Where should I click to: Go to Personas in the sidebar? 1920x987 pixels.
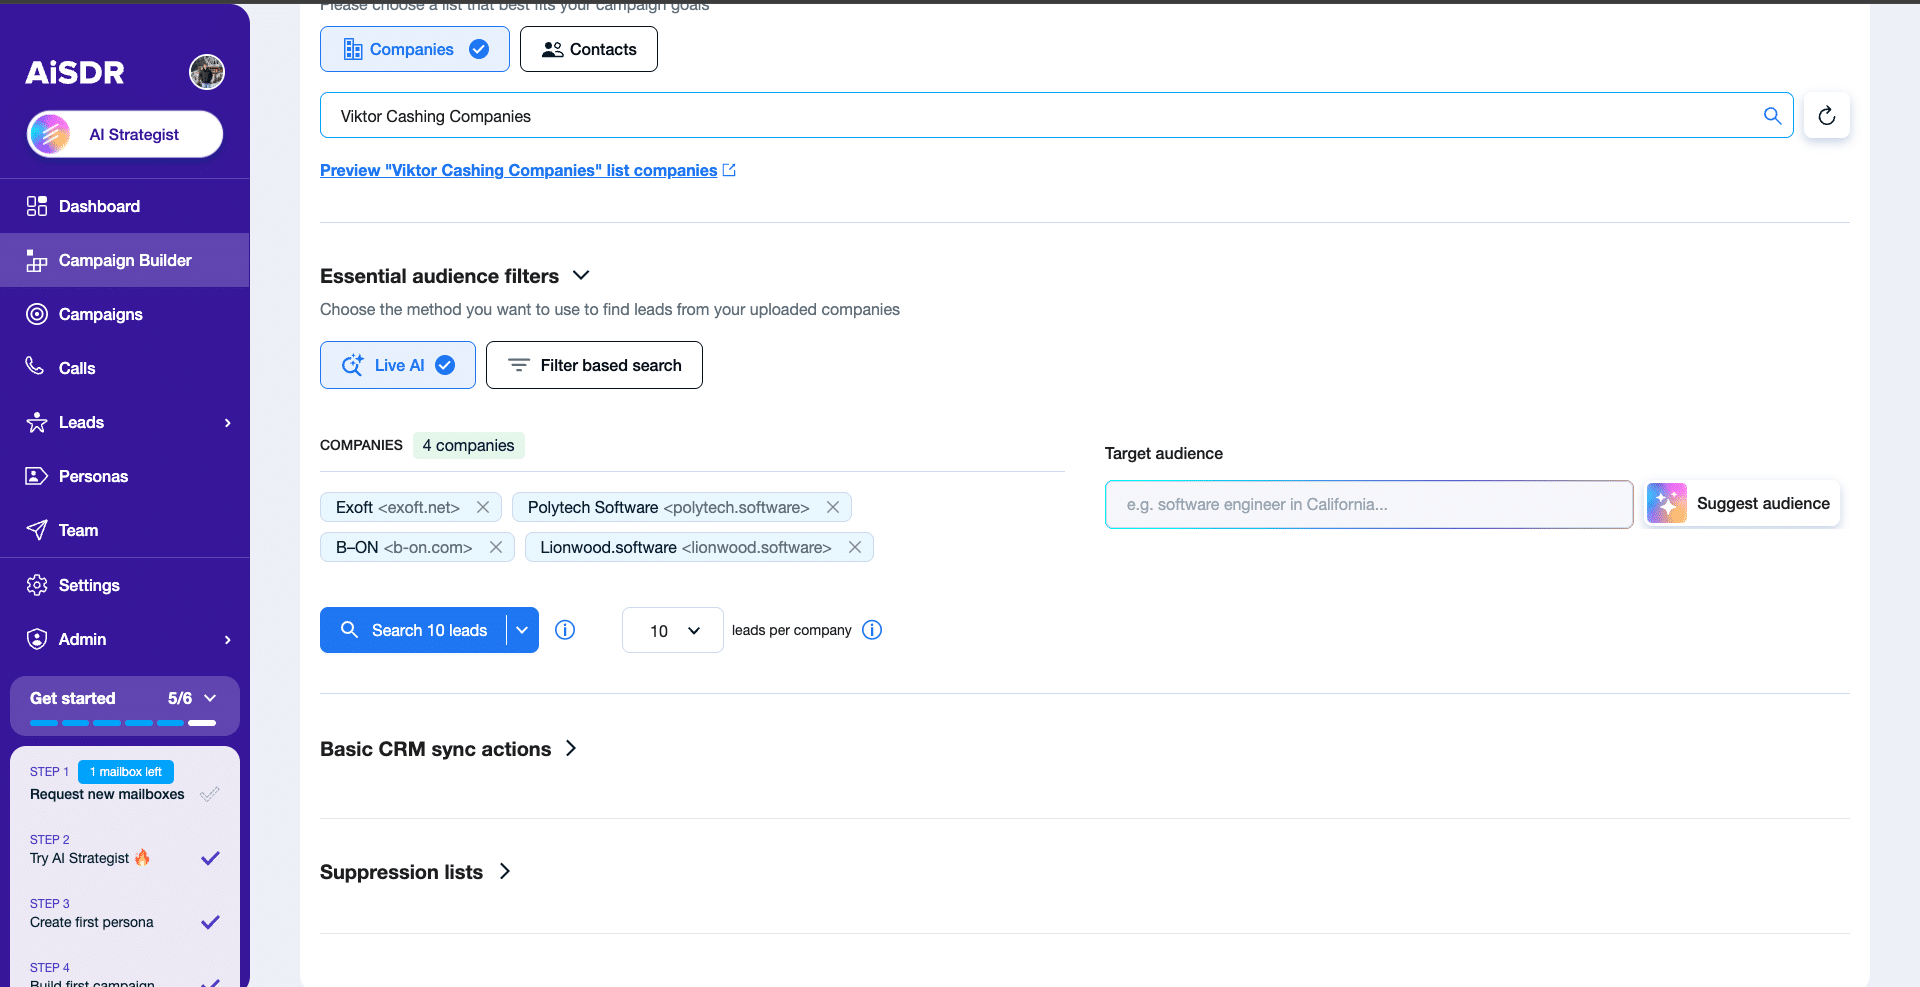[x=93, y=476]
